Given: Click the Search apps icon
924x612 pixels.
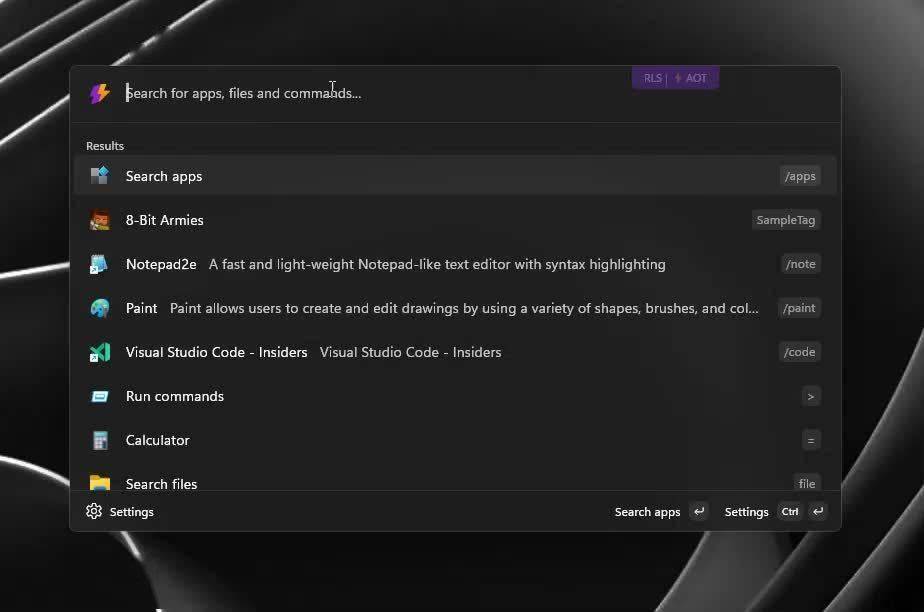Looking at the screenshot, I should pos(99,176).
